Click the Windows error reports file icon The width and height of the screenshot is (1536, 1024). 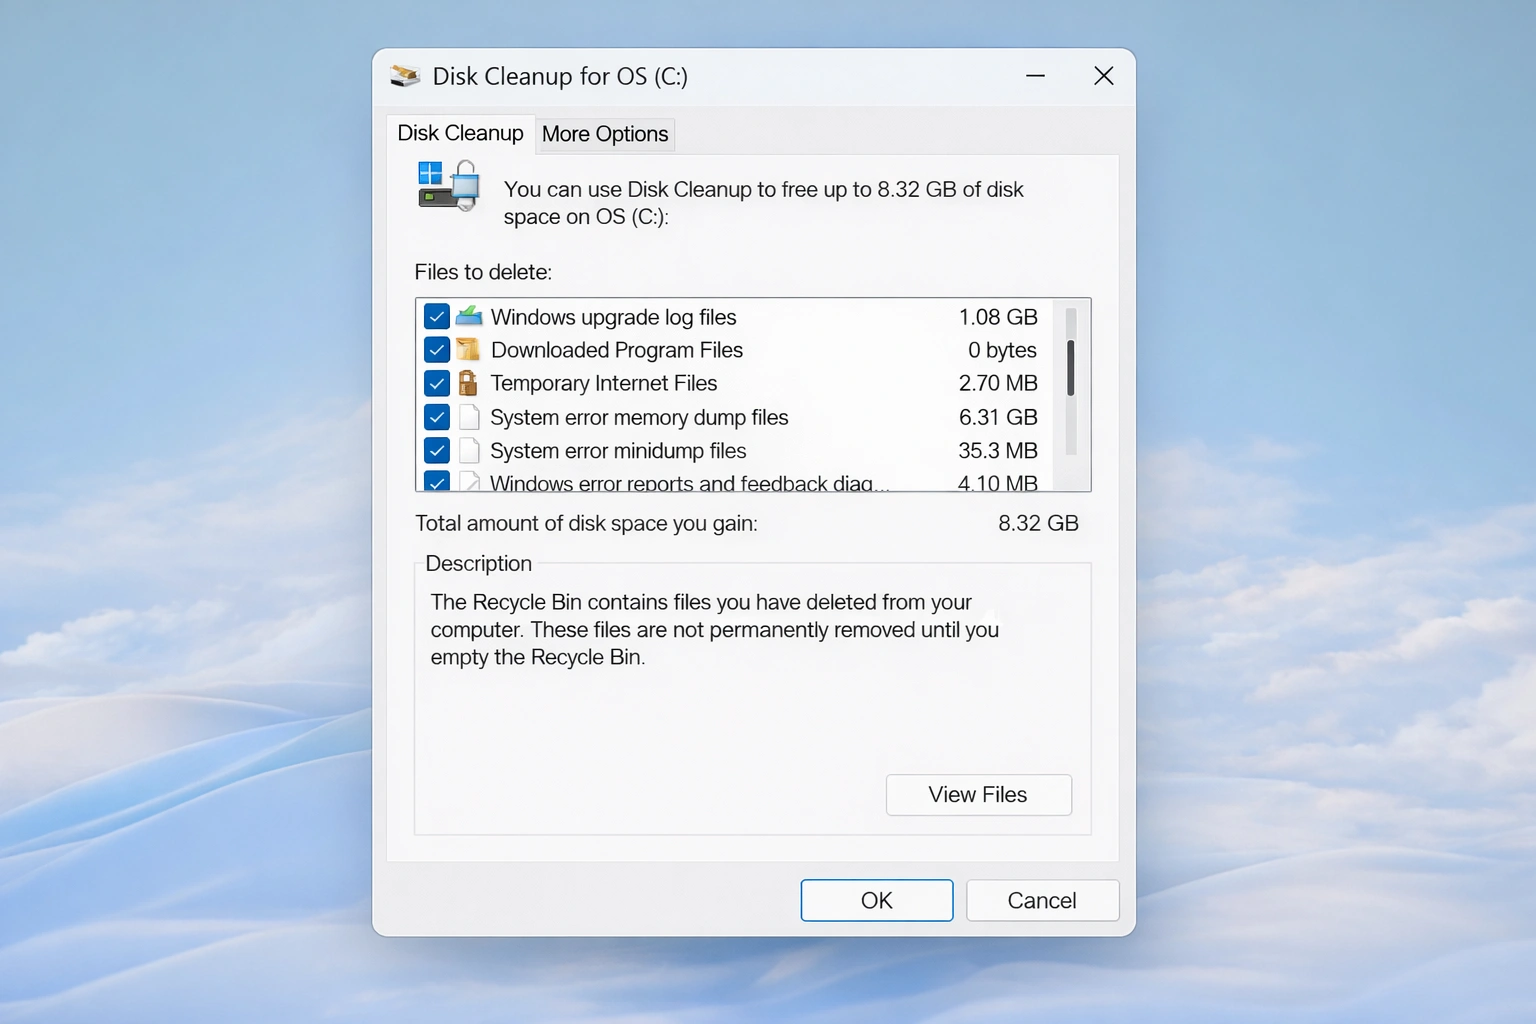(470, 481)
